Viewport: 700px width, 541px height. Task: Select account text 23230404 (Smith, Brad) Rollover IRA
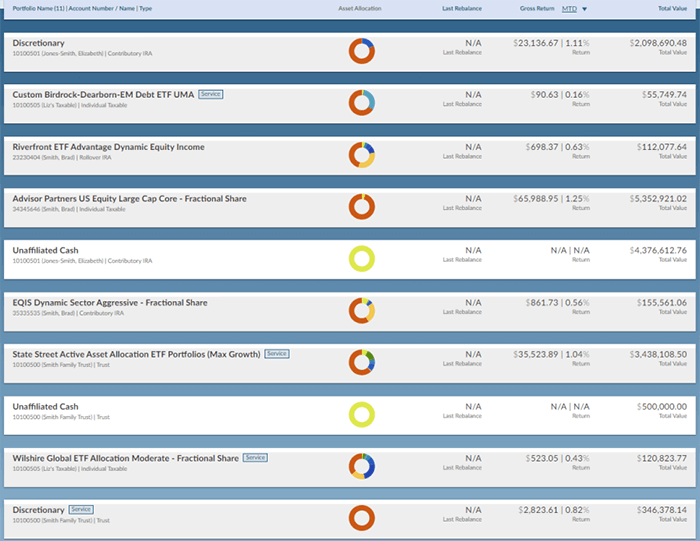62,158
